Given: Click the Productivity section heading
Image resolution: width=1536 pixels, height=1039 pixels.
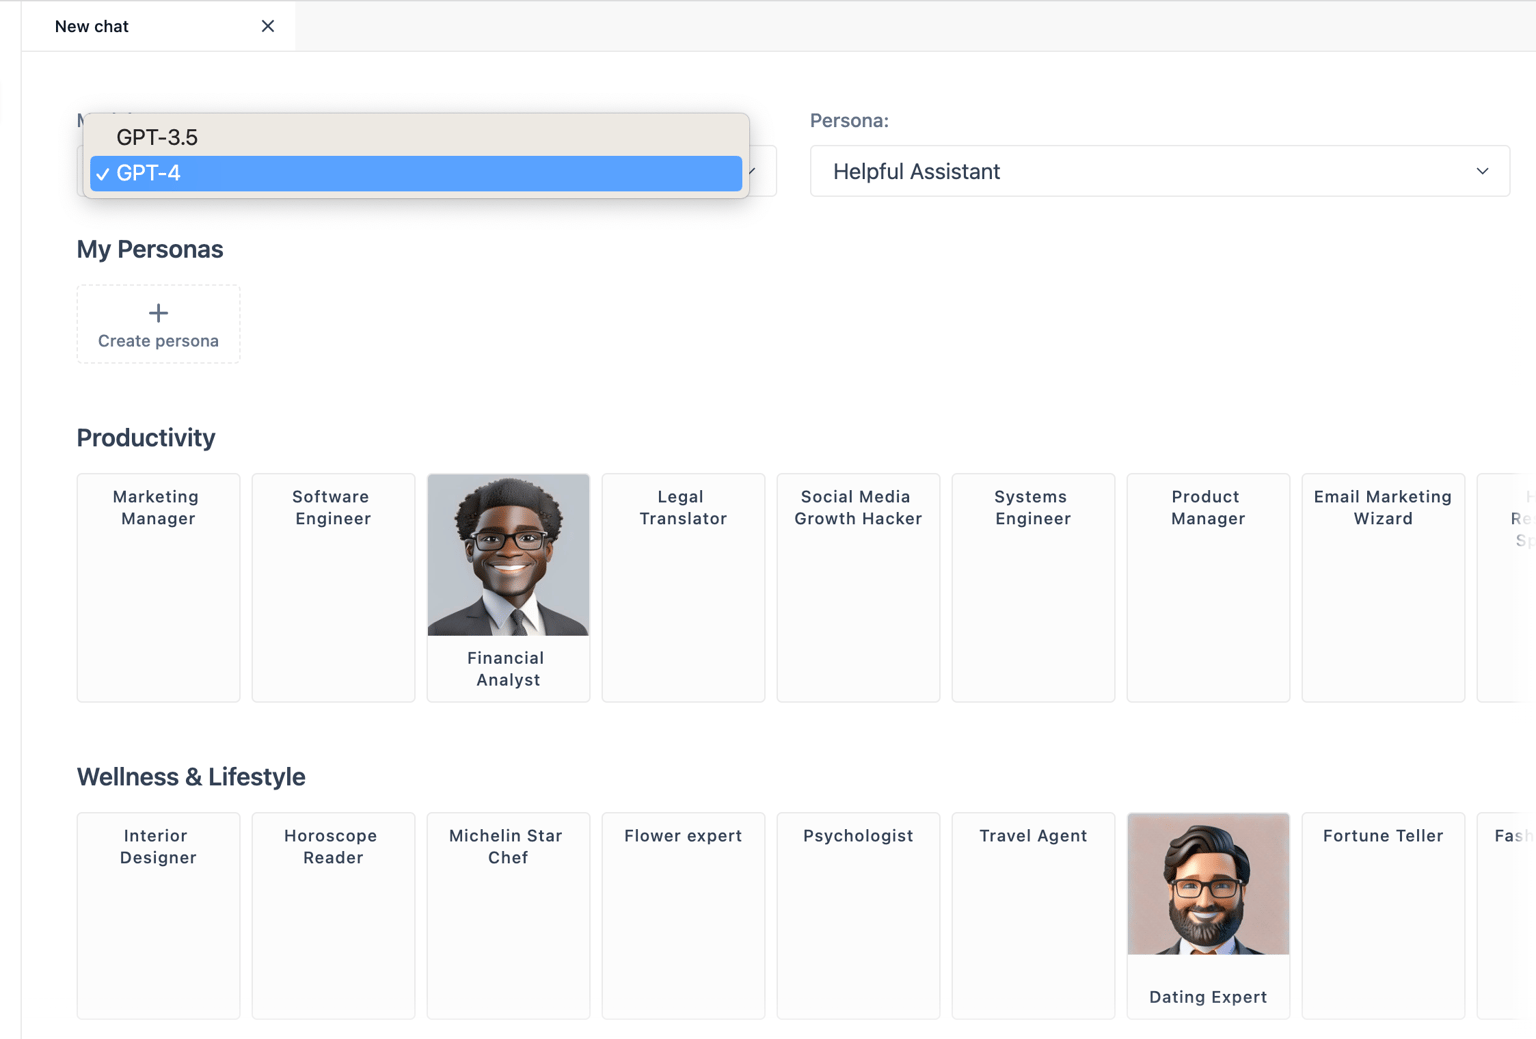Looking at the screenshot, I should tap(146, 438).
